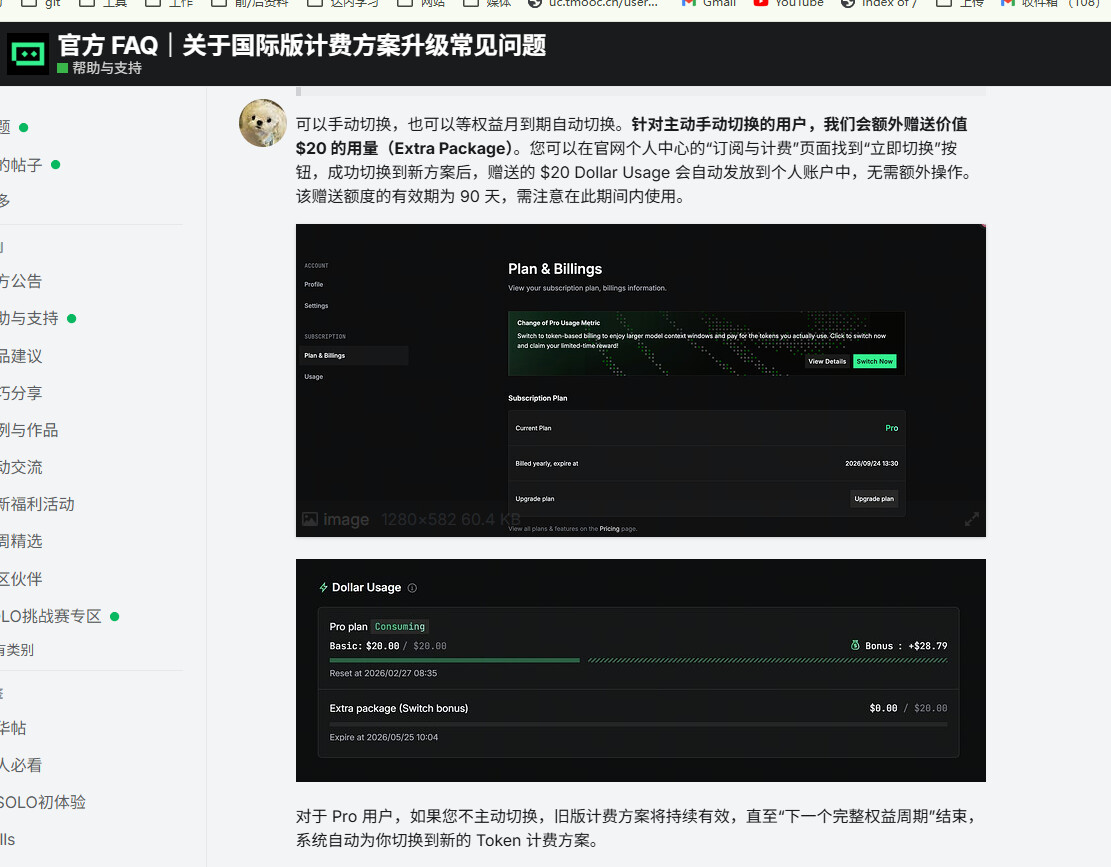
Task: Select 帮助与支持 in the left sidebar
Action: tap(29, 318)
